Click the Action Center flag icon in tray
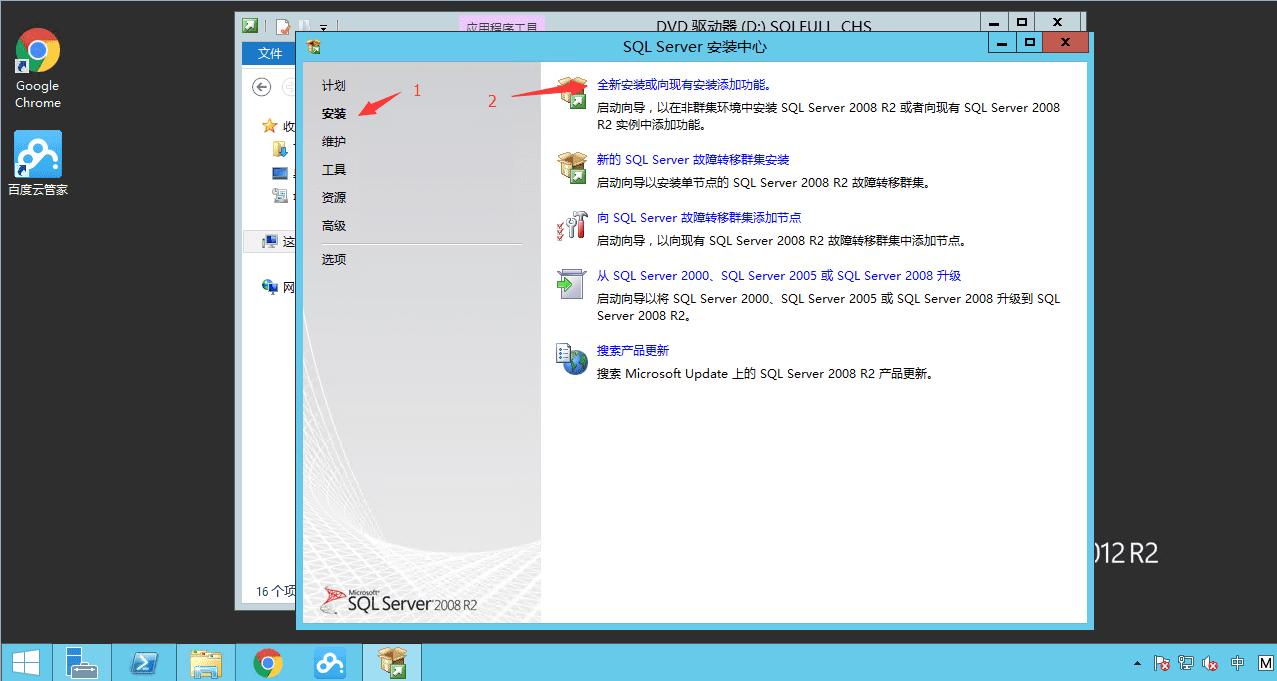The width and height of the screenshot is (1277, 681). [x=1160, y=663]
